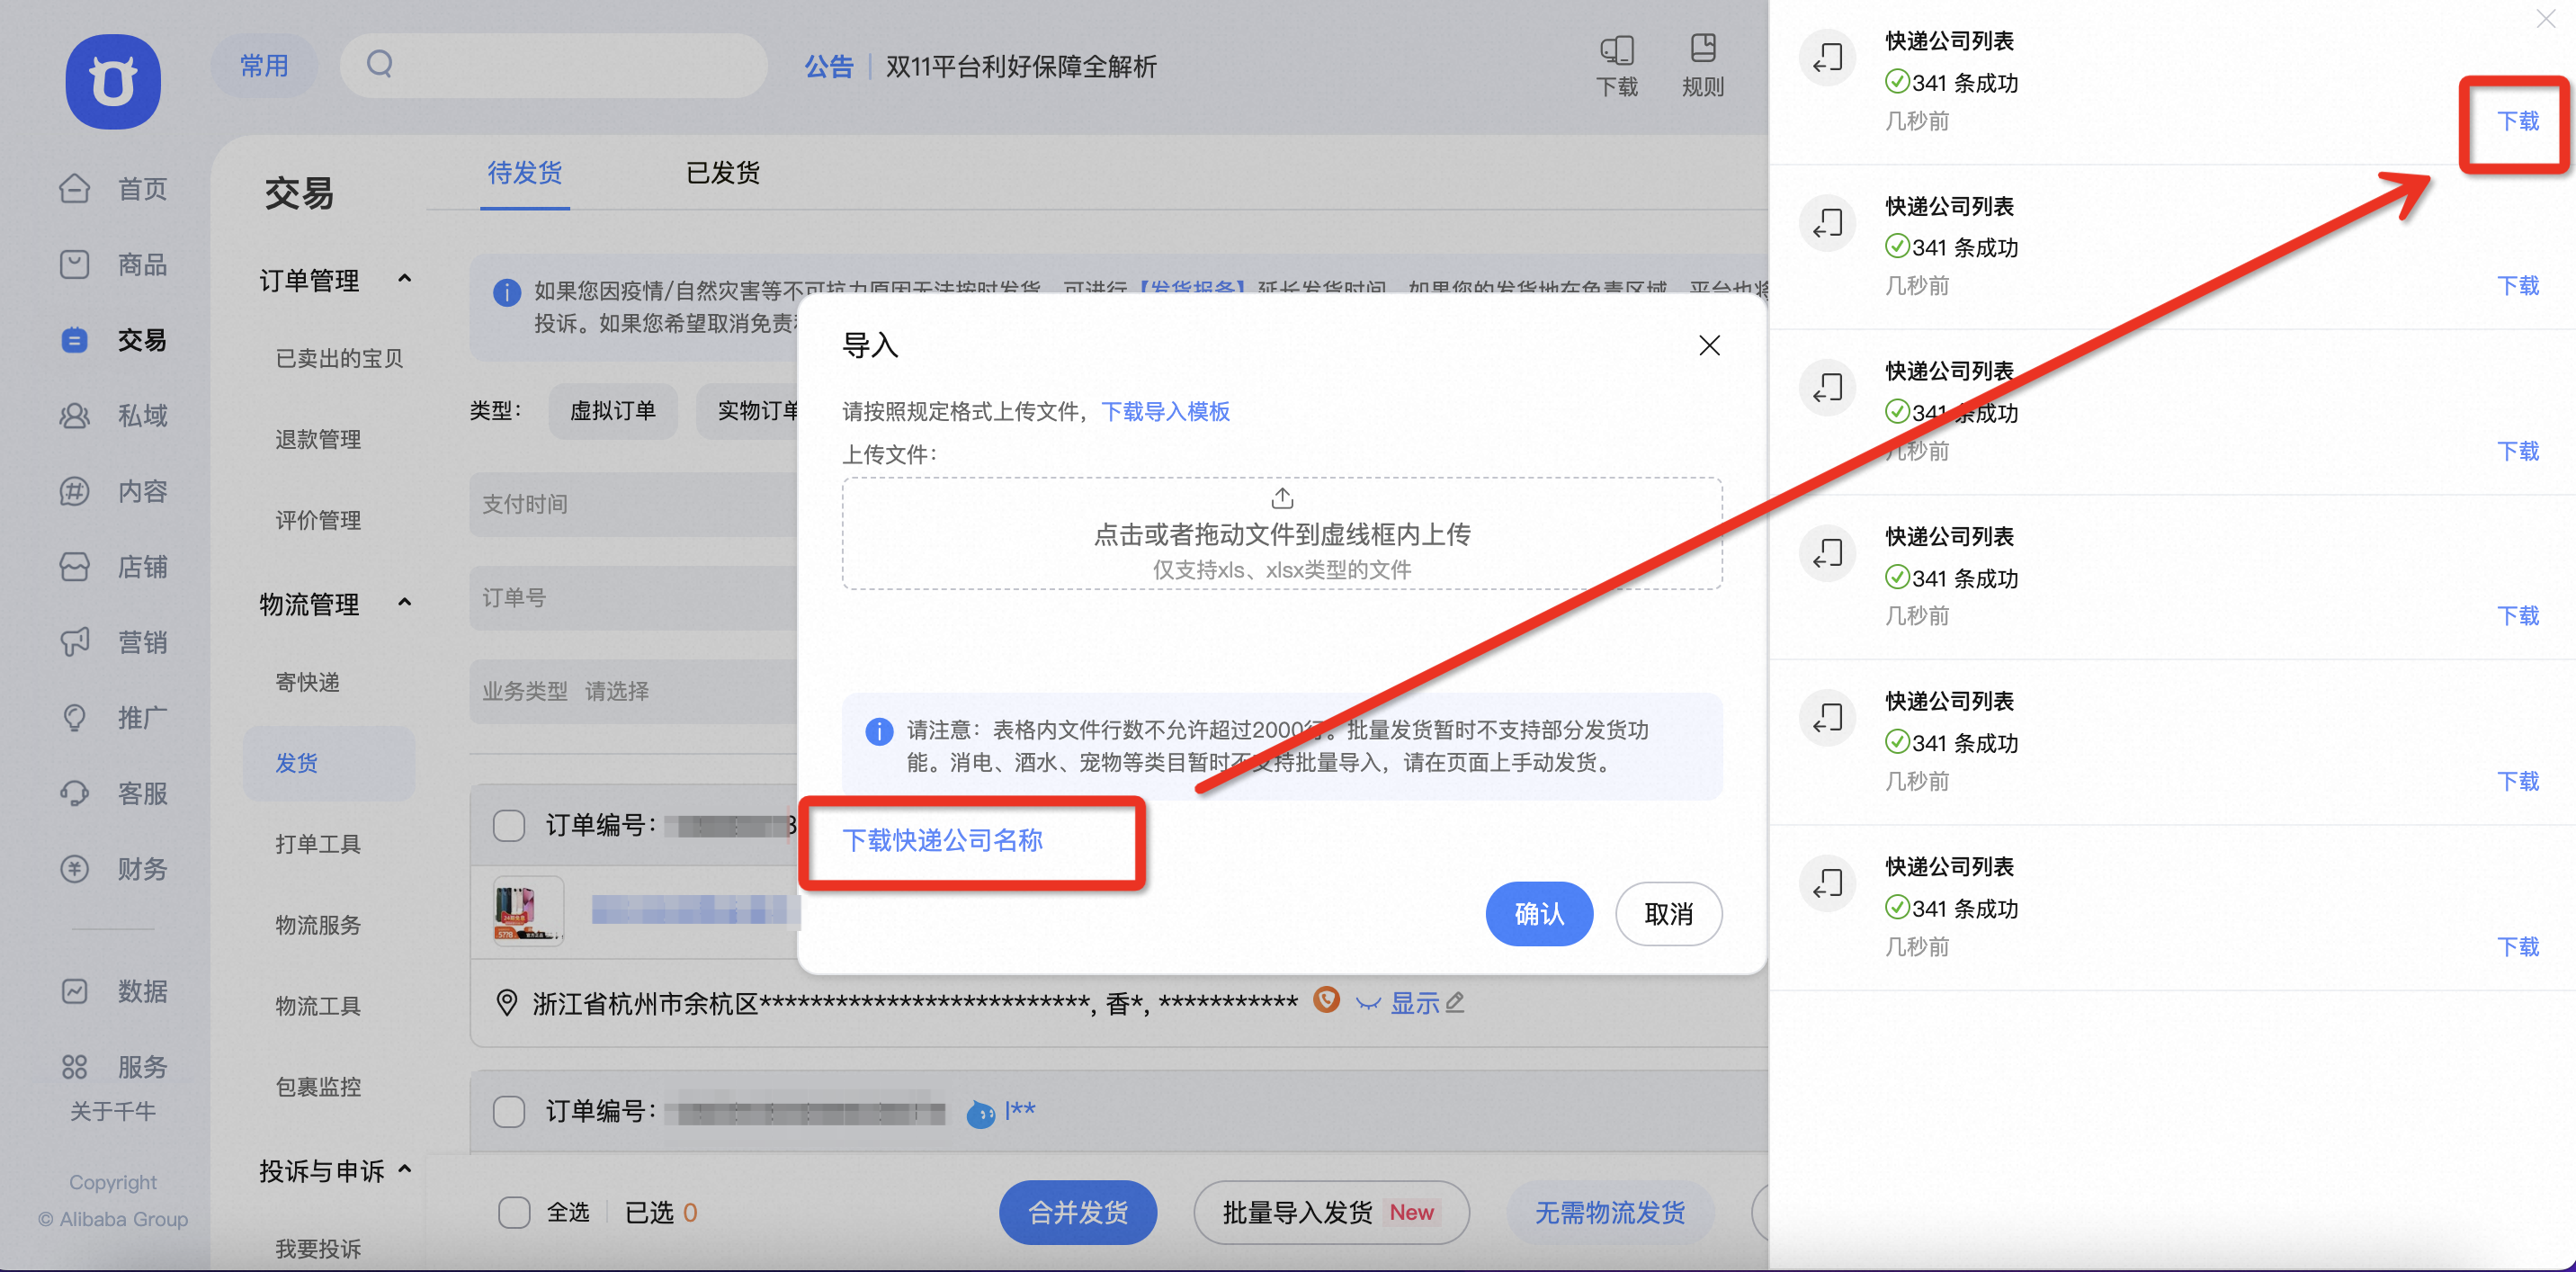The image size is (2576, 1272).
Task: Close the 导入 import dialog
Action: [1710, 346]
